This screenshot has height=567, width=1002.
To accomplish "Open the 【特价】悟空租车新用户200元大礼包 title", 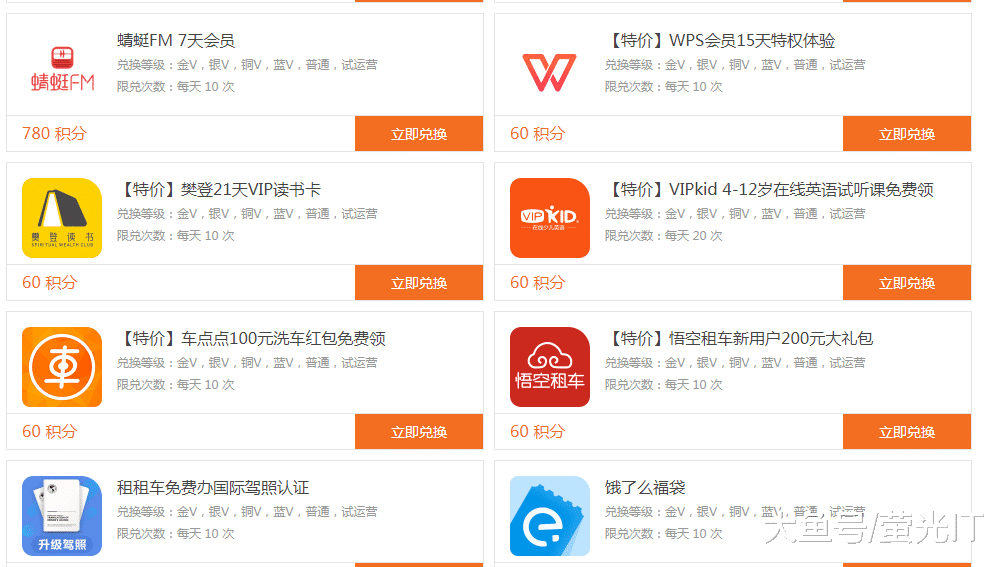I will (739, 339).
